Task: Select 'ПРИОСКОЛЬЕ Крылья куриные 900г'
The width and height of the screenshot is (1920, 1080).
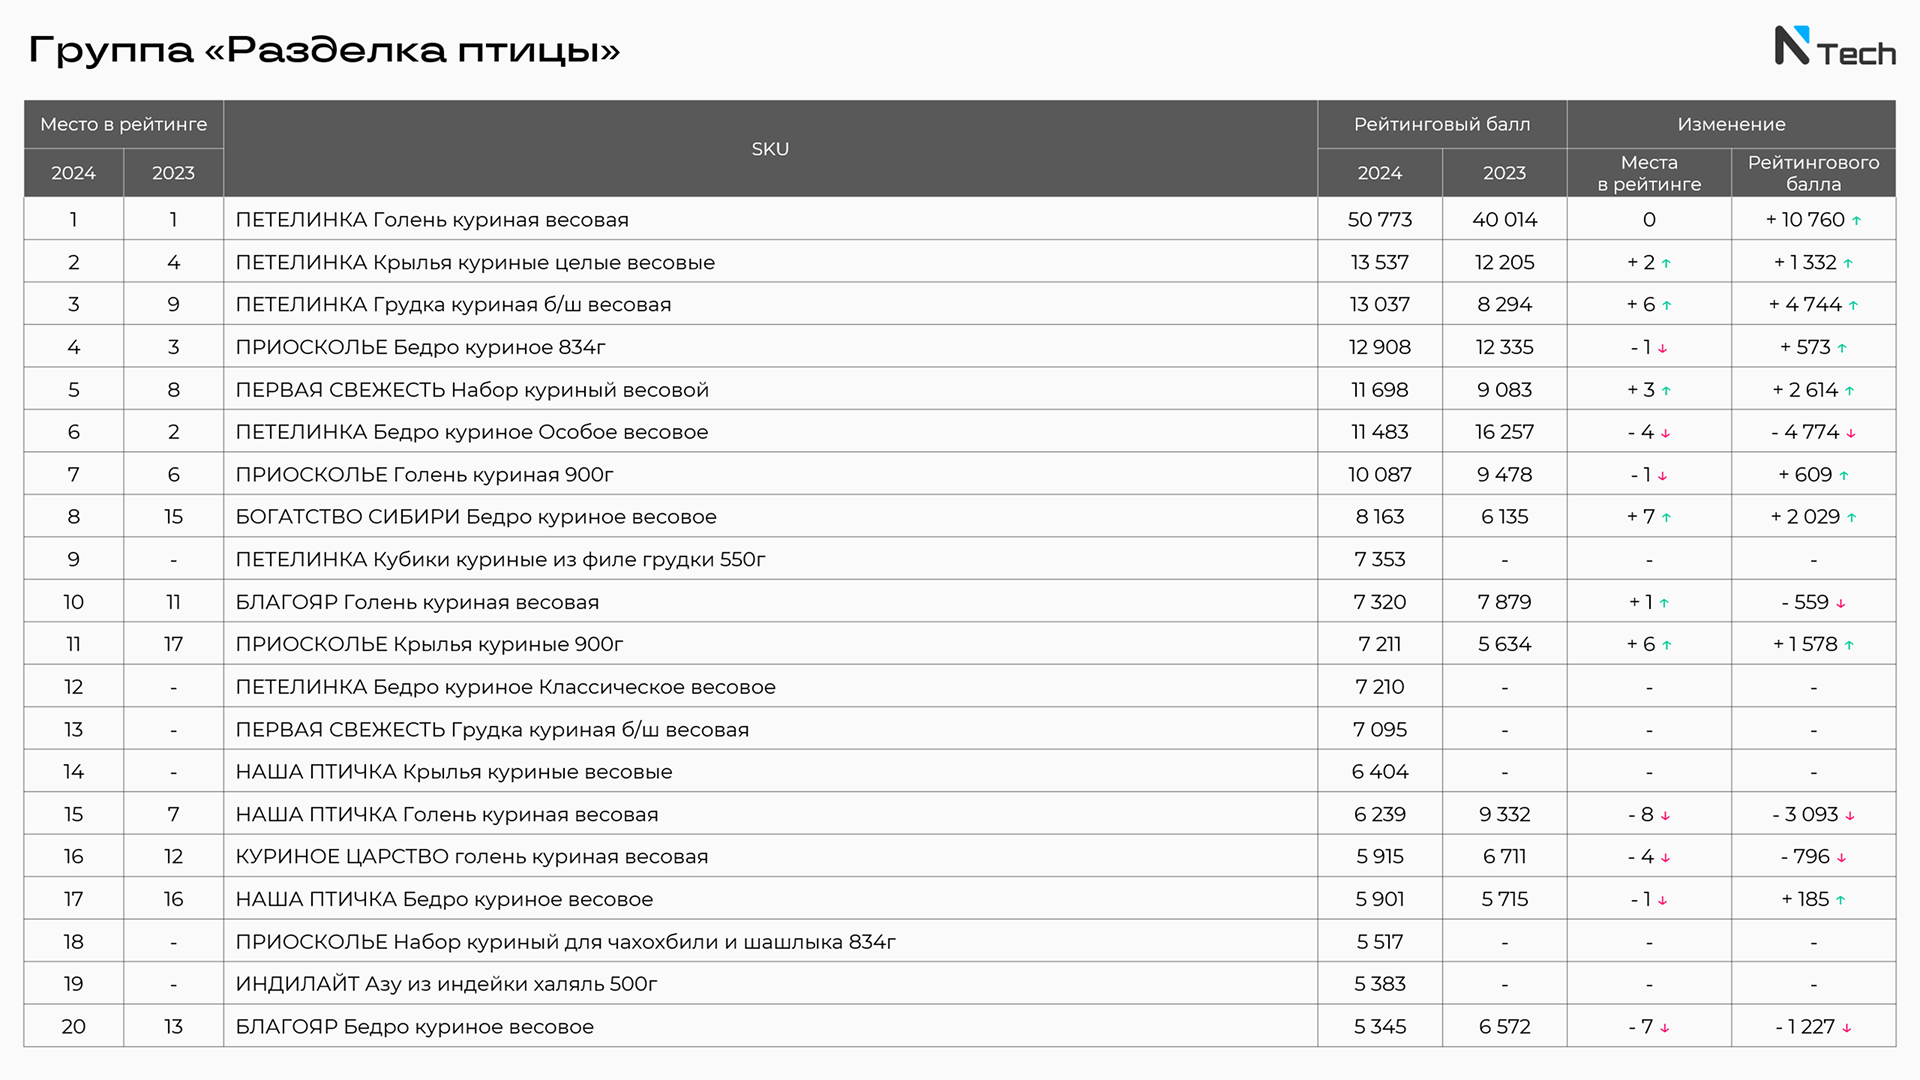Action: pos(429,644)
